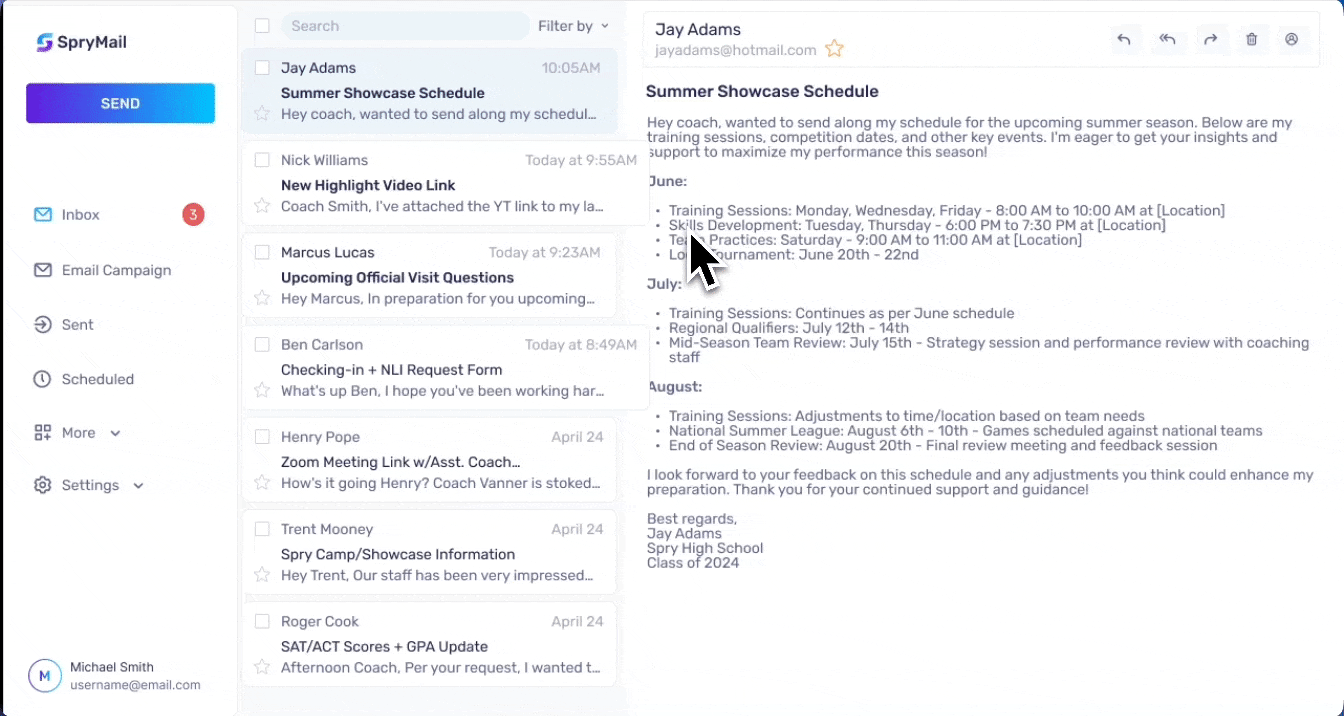Star the New Highlight Video Link email
The width and height of the screenshot is (1344, 716).
pyautogui.click(x=262, y=206)
